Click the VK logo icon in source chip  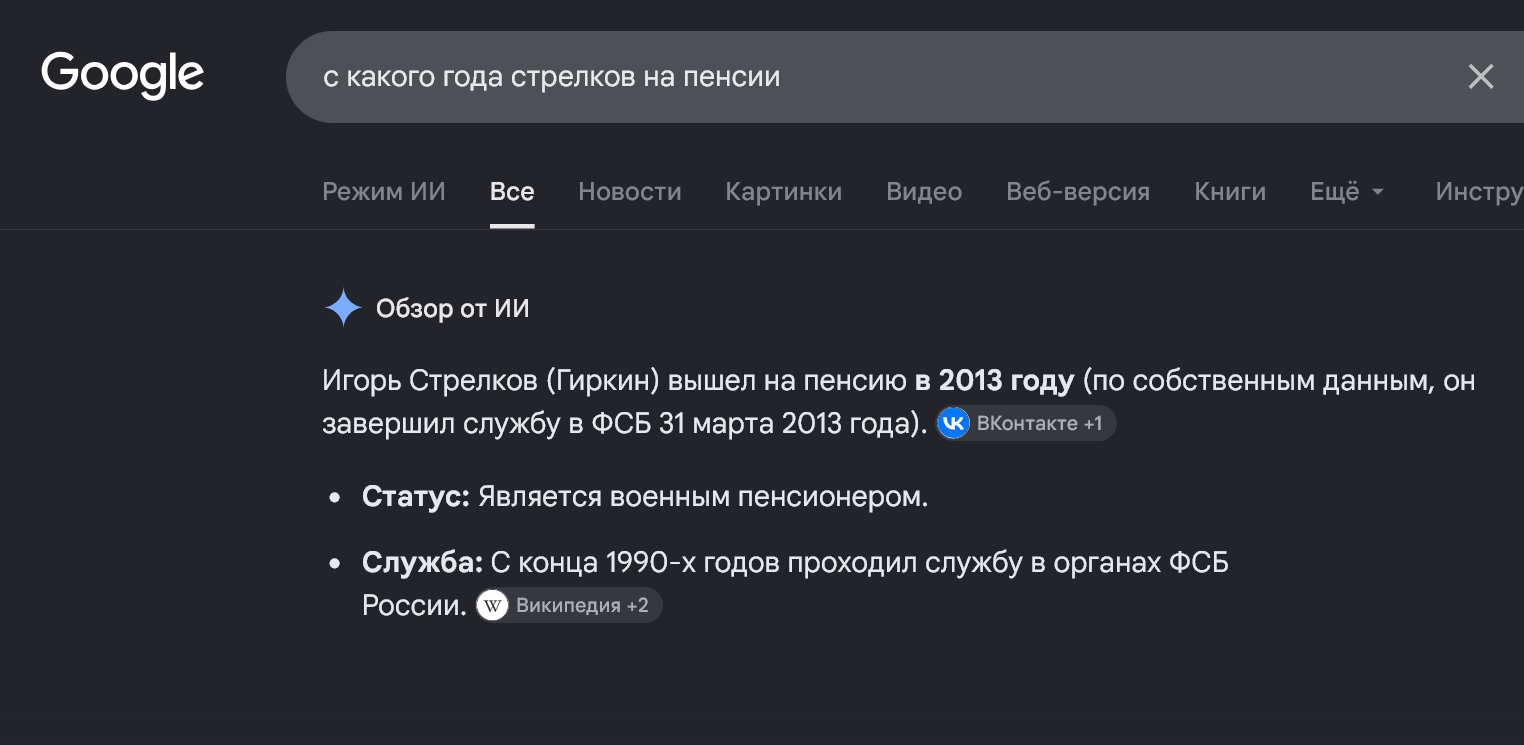[954, 423]
